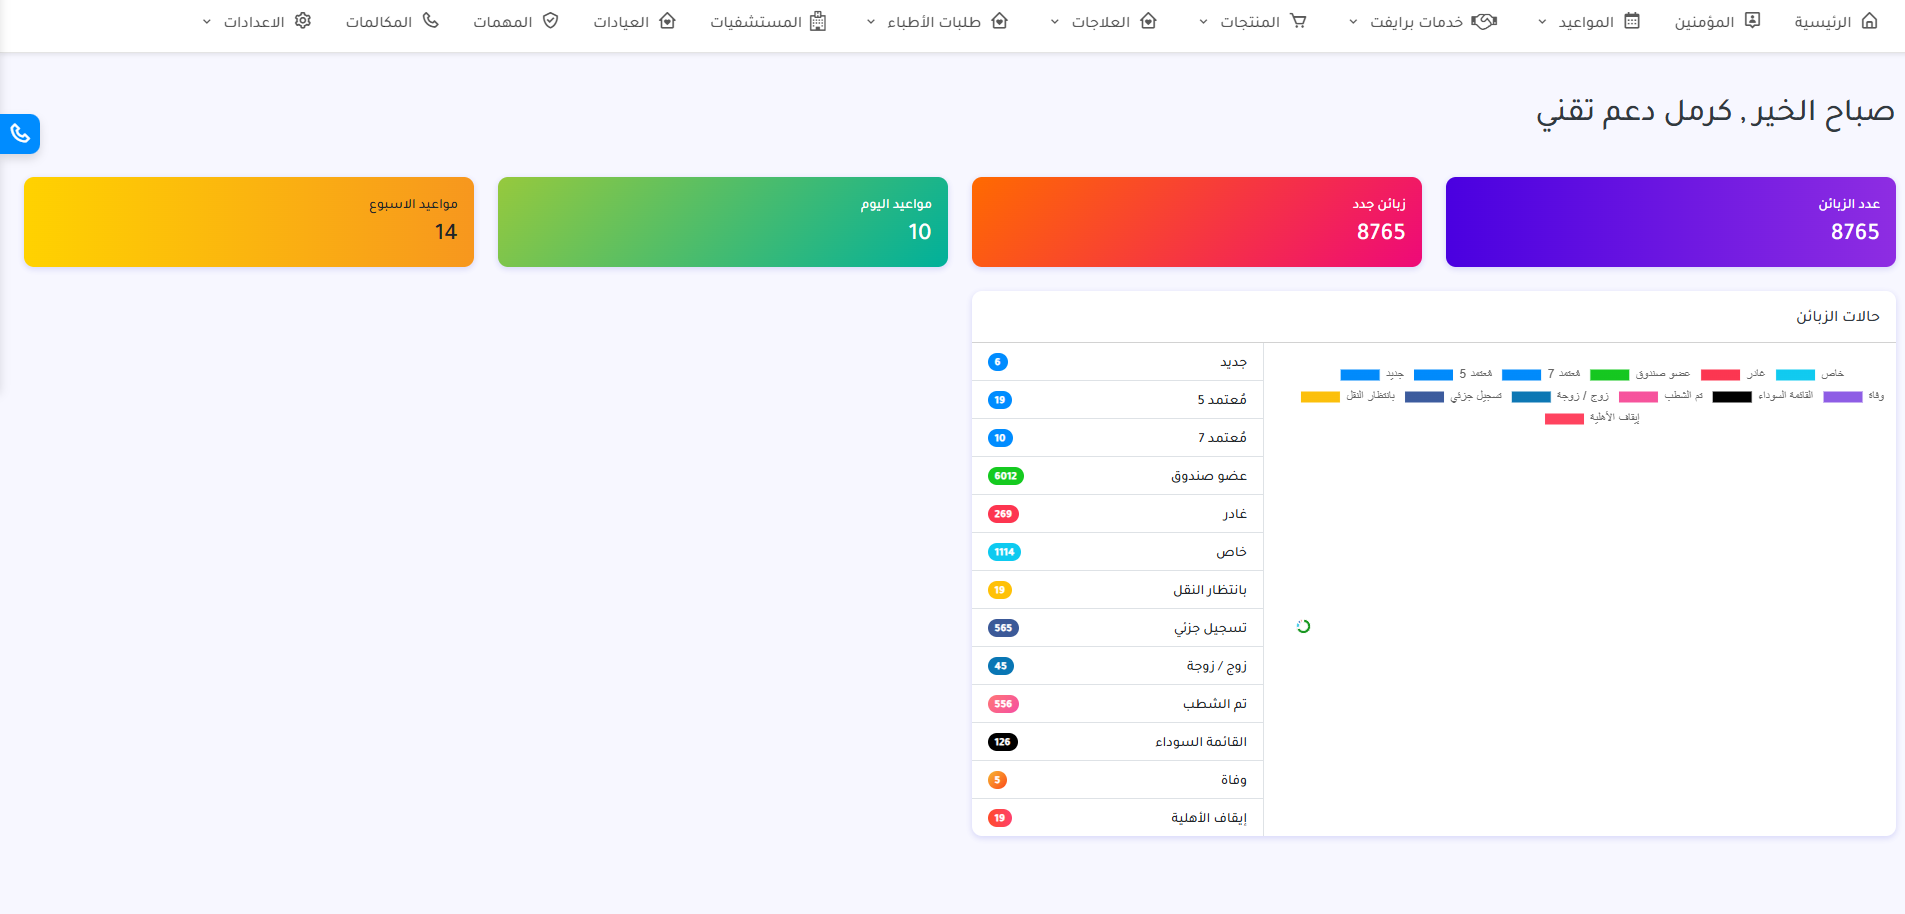Viewport: 1905px width, 914px height.
Task: Open the الاعدادات dropdown chevron
Action: tap(207, 22)
